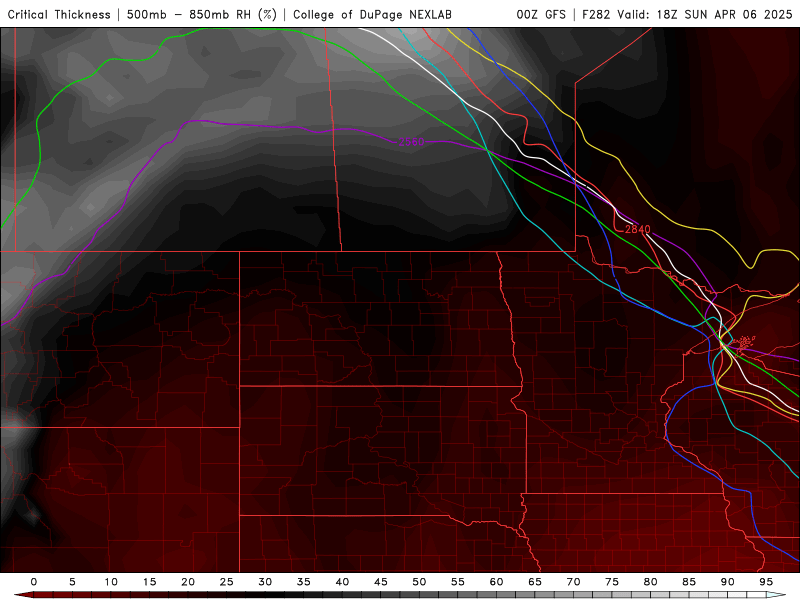800x600 pixels.
Task: Click the purple "2560" contour label
Action: [x=411, y=142]
